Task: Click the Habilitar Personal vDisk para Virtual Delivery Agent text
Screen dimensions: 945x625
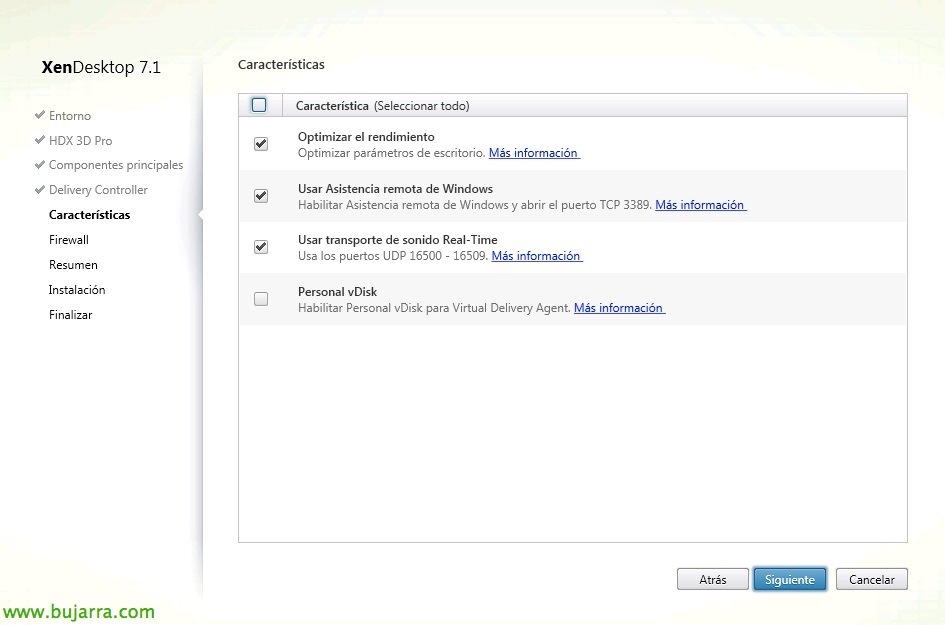Action: click(x=434, y=308)
